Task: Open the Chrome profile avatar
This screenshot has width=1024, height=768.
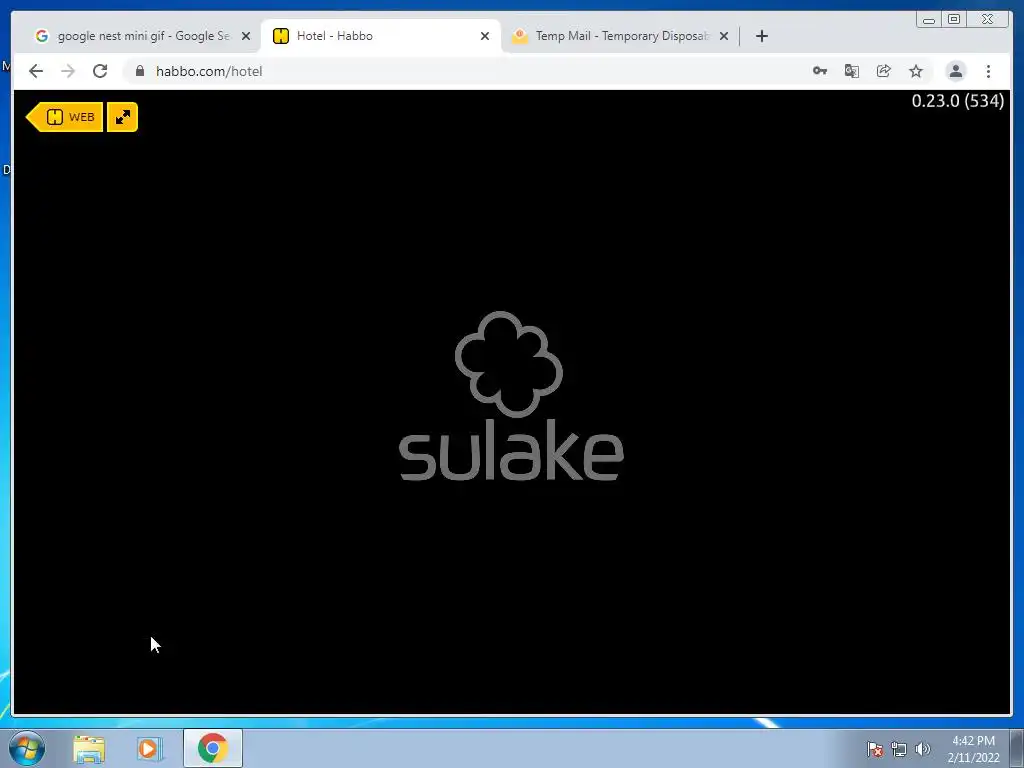Action: coord(955,71)
